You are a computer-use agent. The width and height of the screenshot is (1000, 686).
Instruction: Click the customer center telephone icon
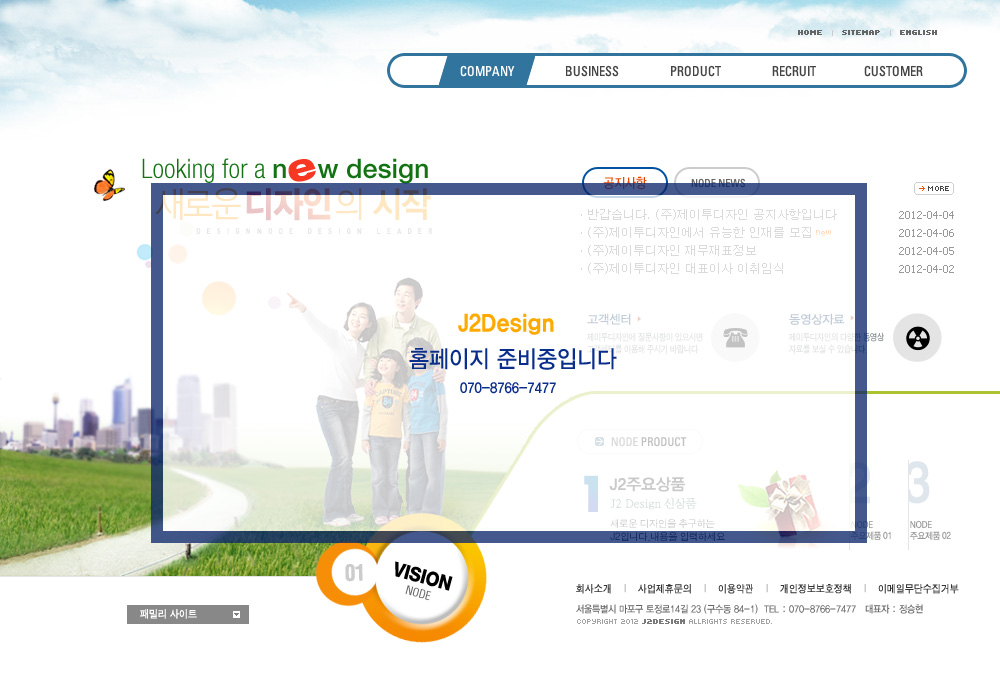(x=735, y=337)
